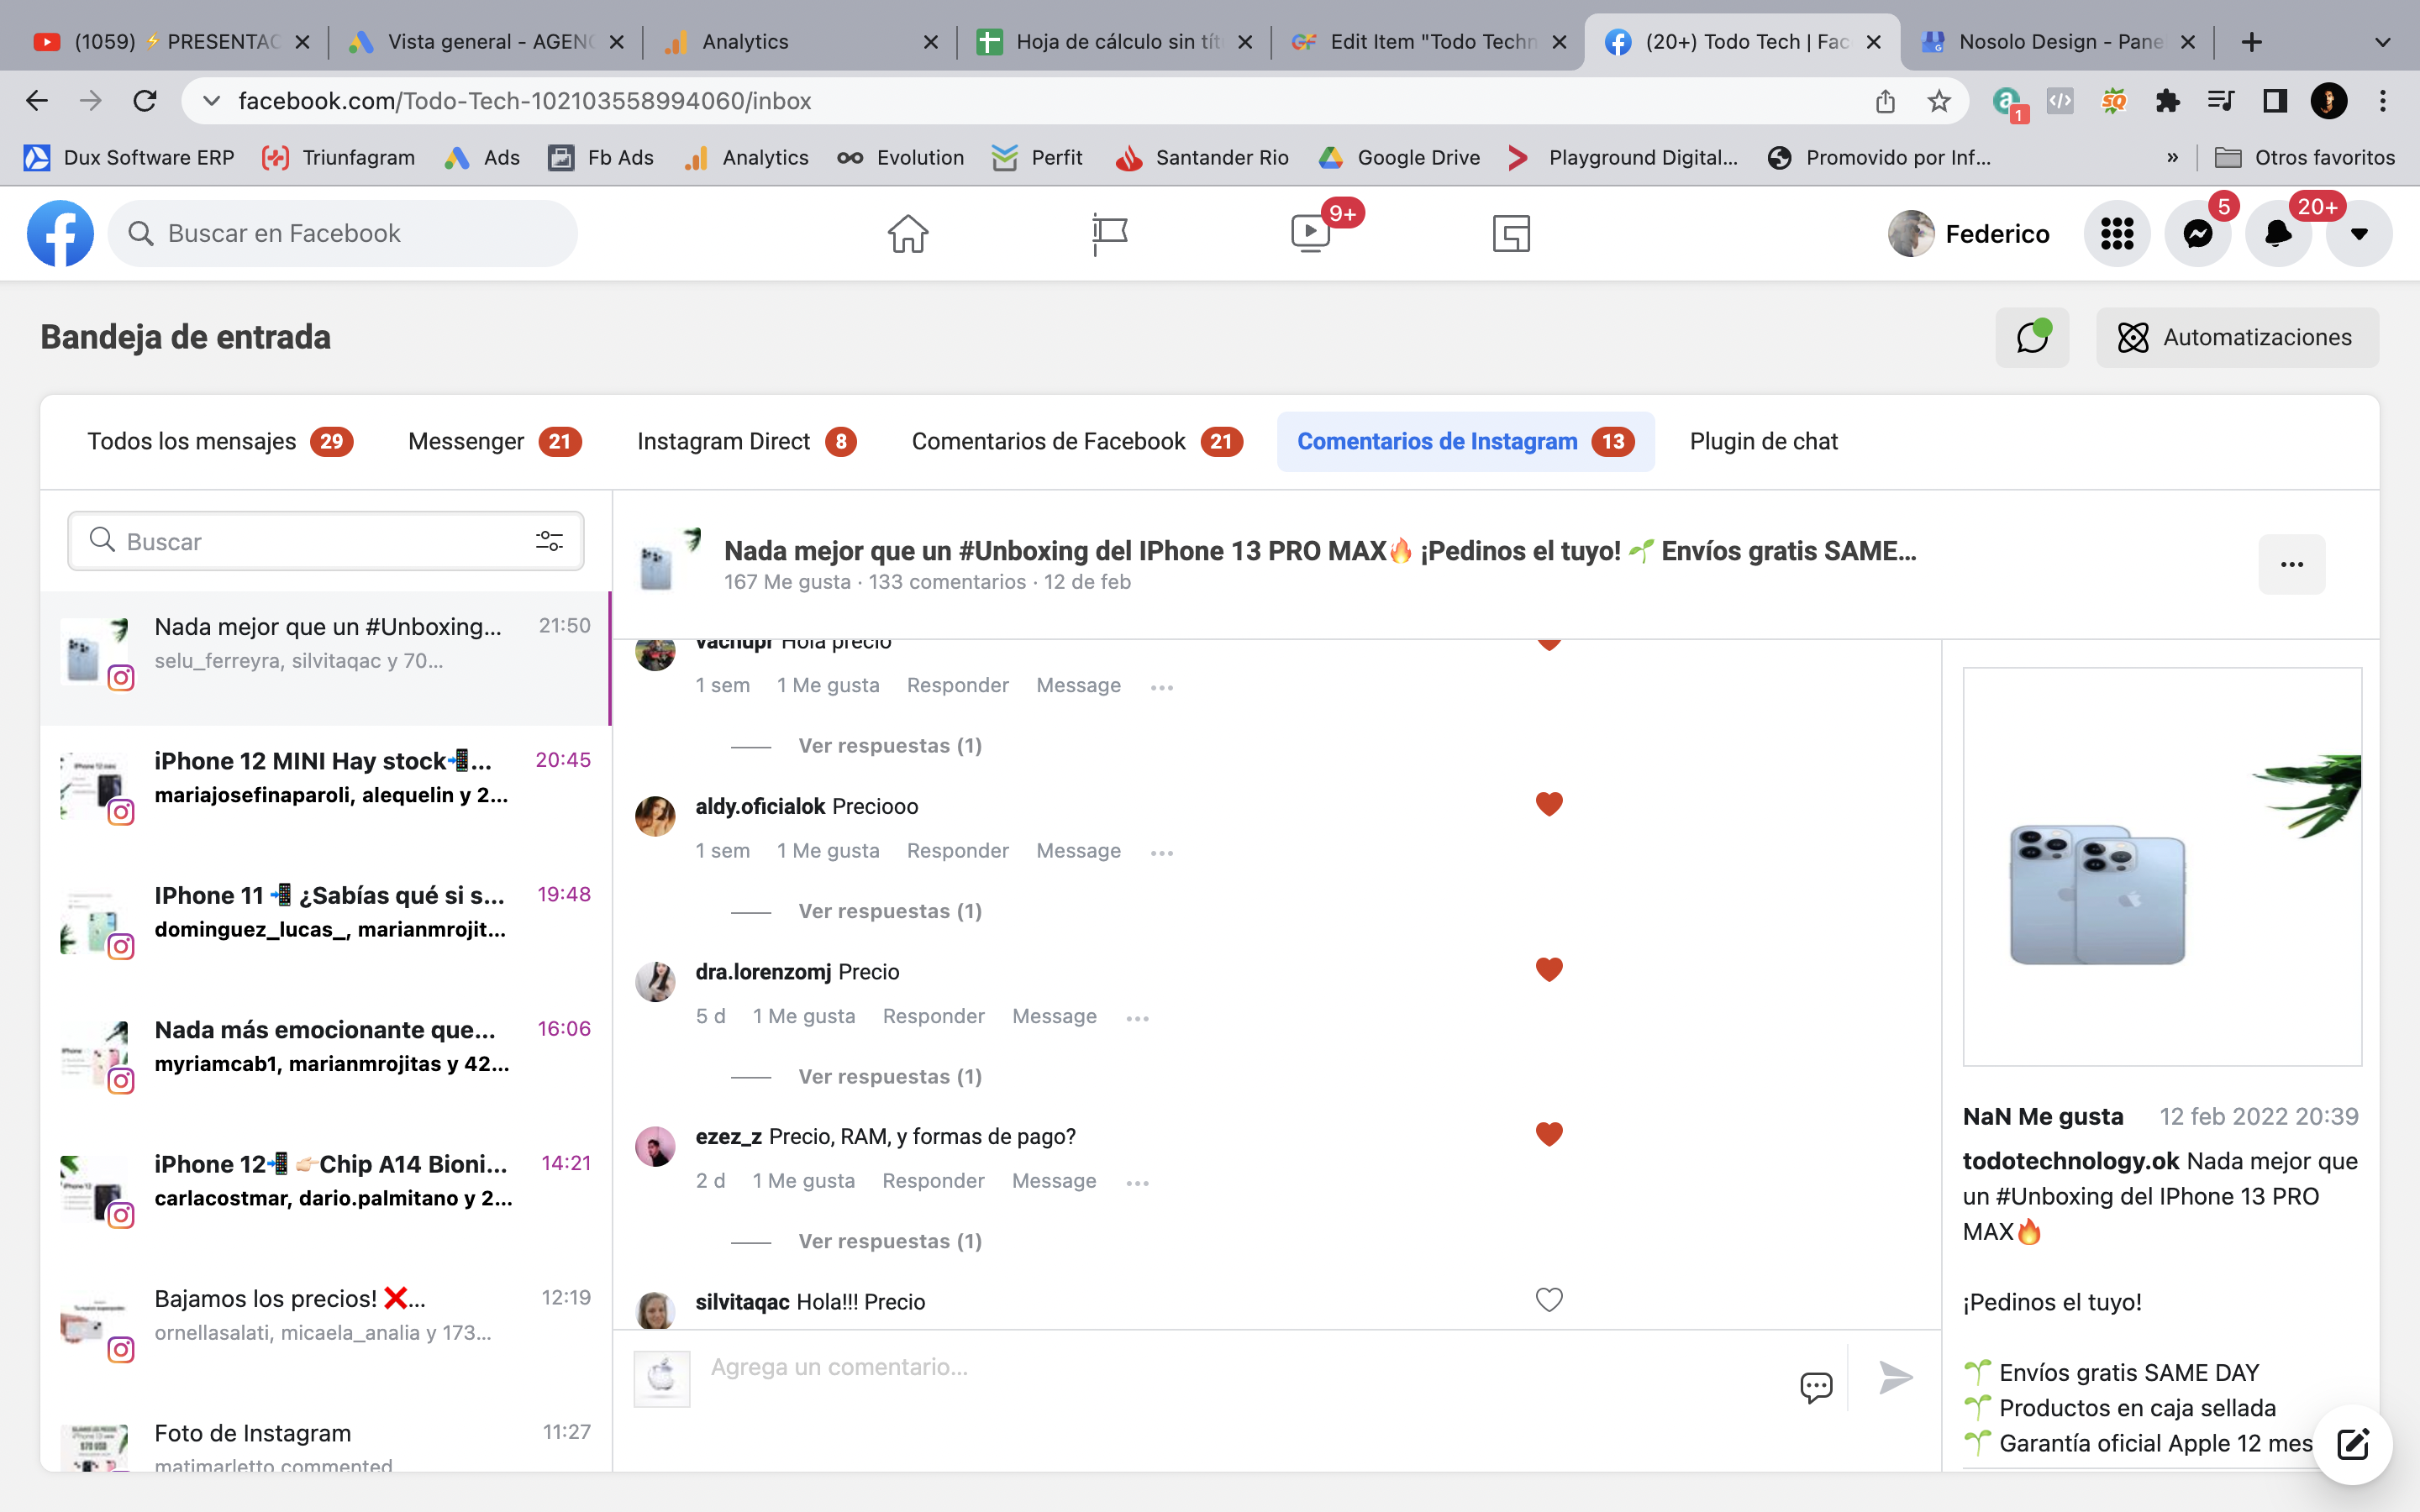2420x1512 pixels.
Task: Click the availability chat bubble icon
Action: pos(2033,337)
